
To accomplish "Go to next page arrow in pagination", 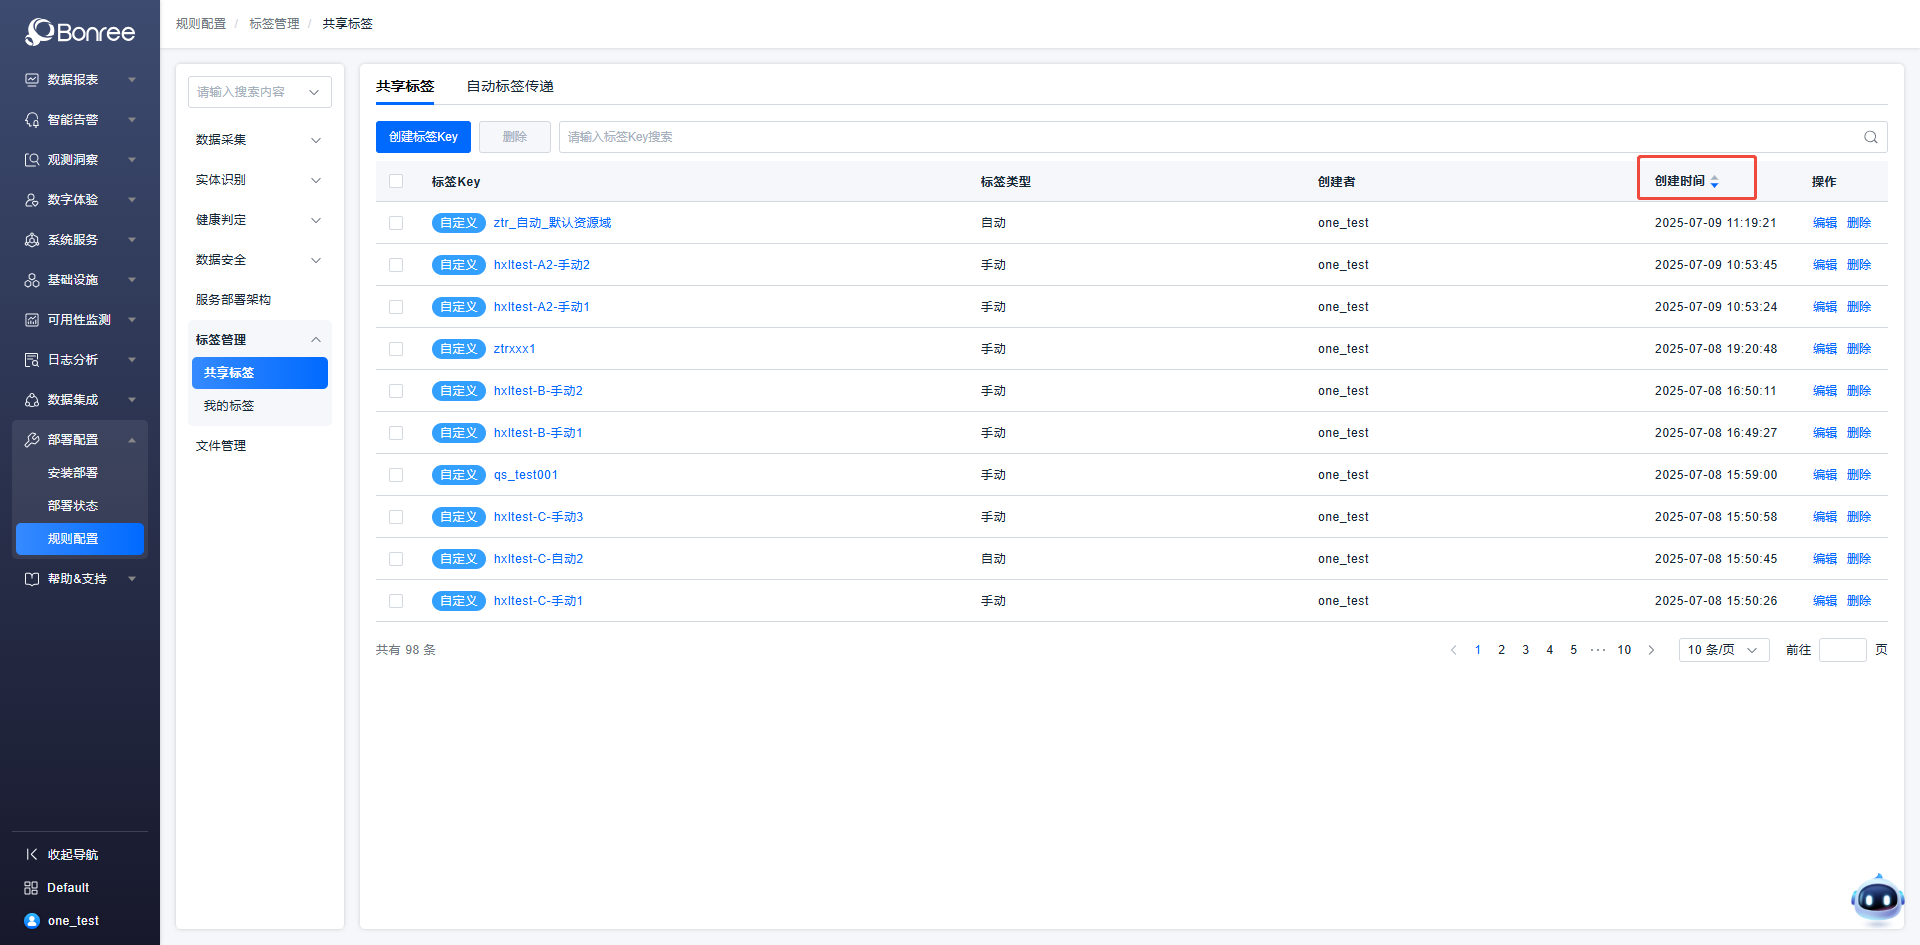I will coord(1651,650).
